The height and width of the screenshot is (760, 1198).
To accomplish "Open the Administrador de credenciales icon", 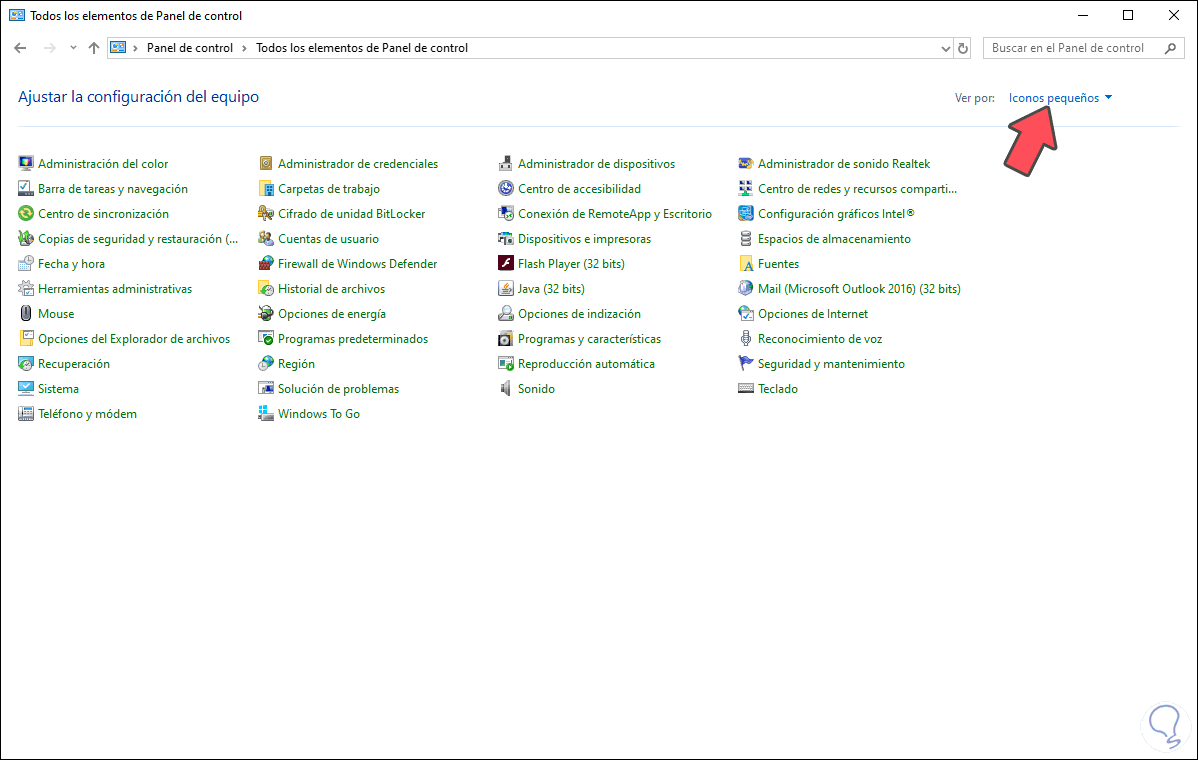I will tap(266, 163).
